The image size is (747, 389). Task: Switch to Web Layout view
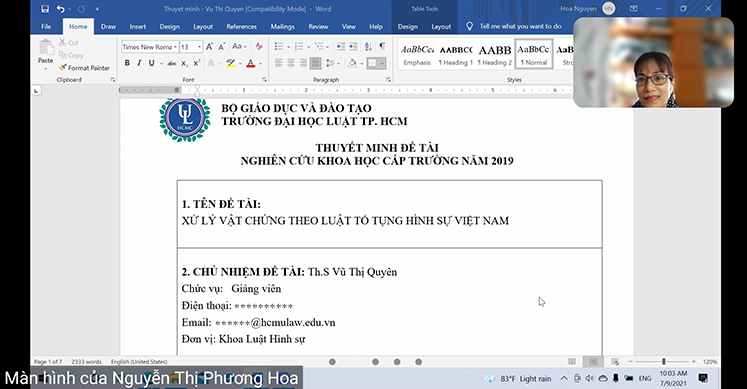(615, 362)
